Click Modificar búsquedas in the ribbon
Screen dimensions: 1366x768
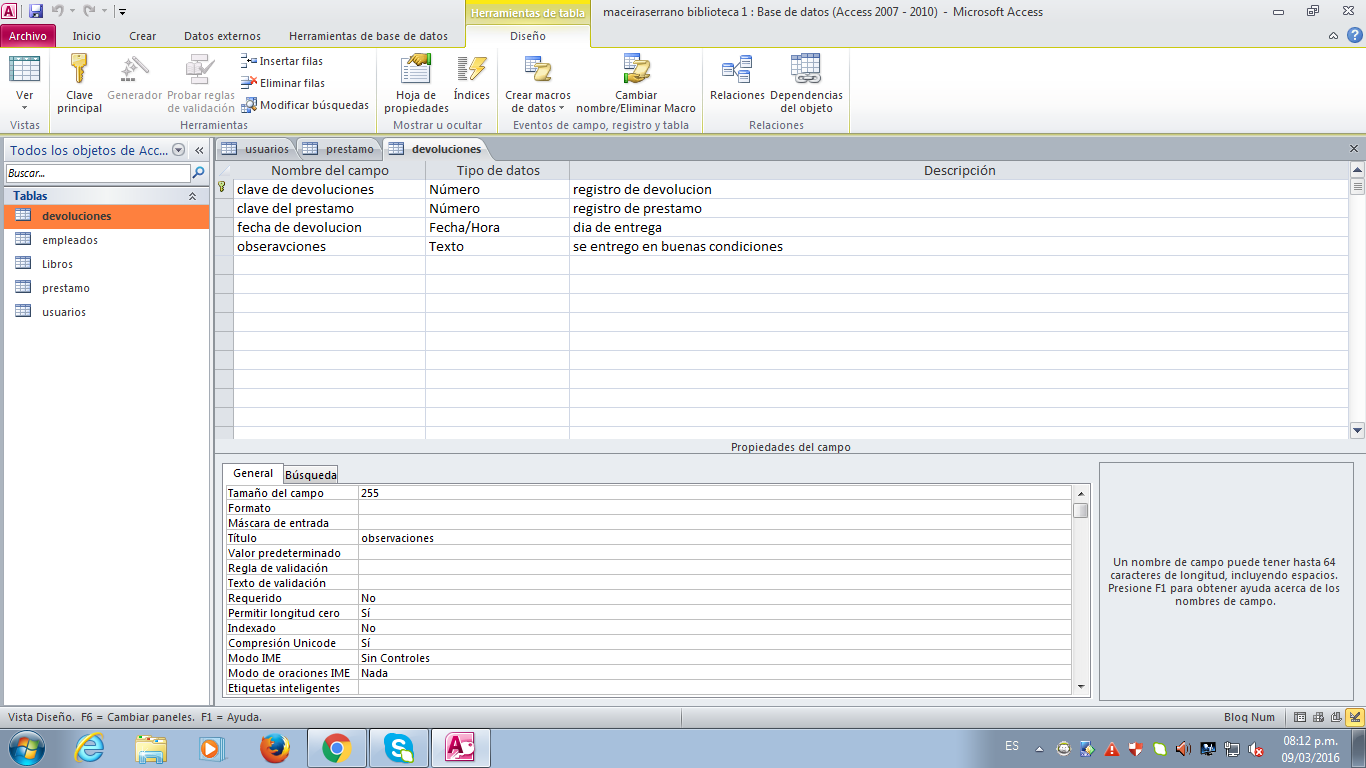pos(305,105)
